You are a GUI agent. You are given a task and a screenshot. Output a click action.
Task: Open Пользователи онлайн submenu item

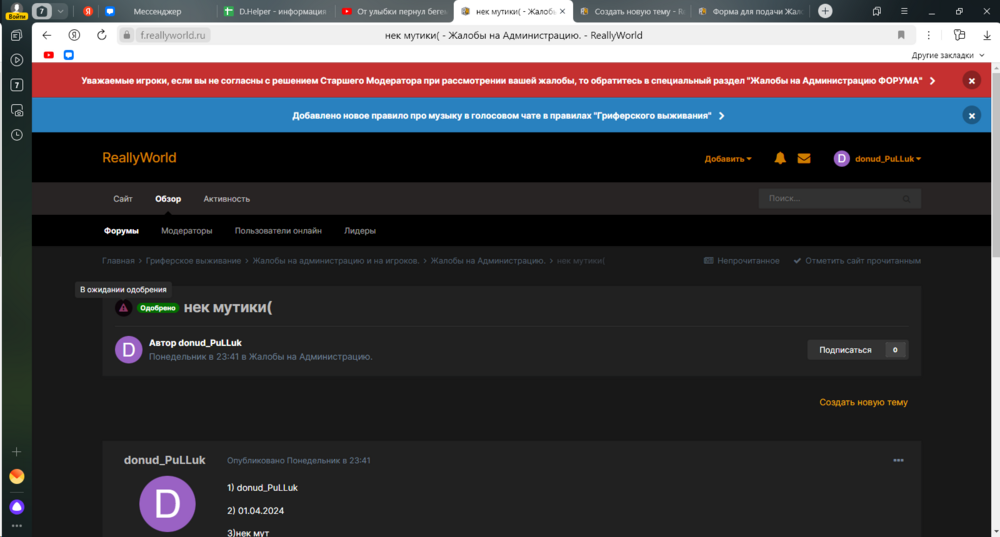click(x=278, y=231)
